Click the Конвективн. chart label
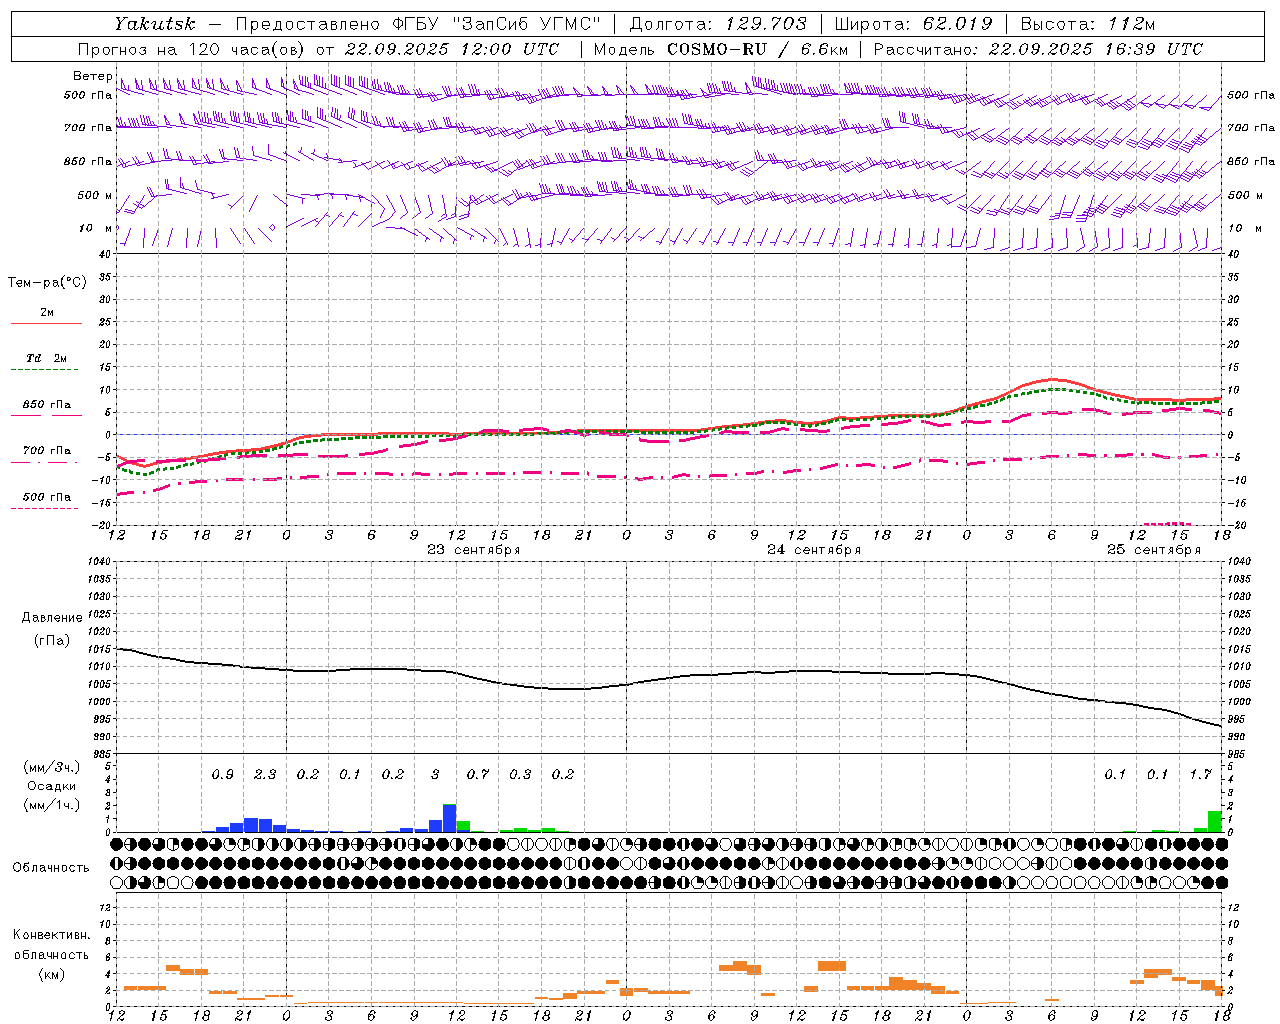Image resolution: width=1280 pixels, height=1024 pixels. 52,935
